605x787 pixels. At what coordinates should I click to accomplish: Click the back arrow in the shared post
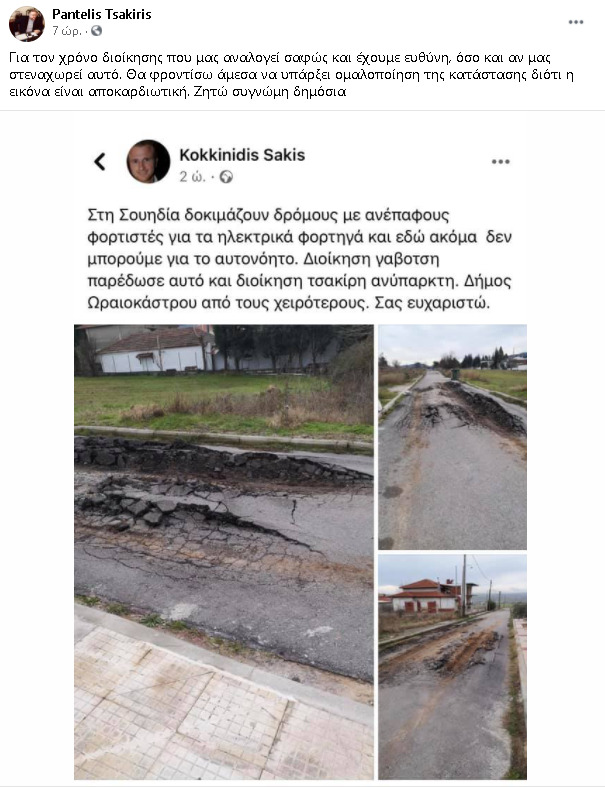point(100,162)
